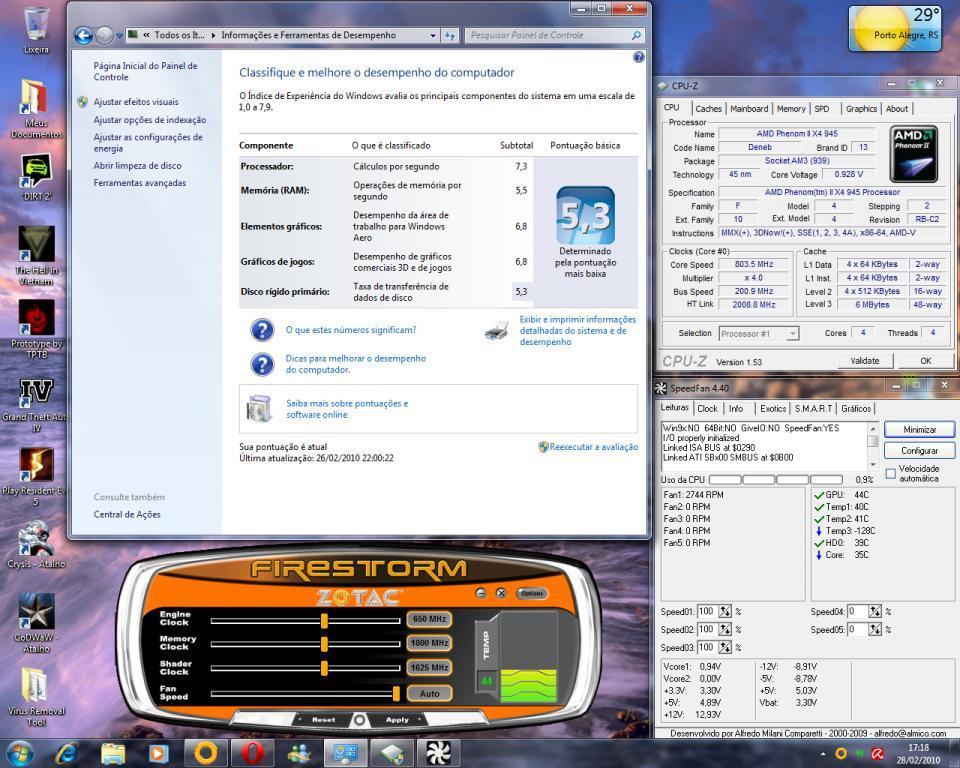Open the S.M.A.R.T tab in SpeedFan
This screenshot has height=768, width=960.
(x=813, y=408)
